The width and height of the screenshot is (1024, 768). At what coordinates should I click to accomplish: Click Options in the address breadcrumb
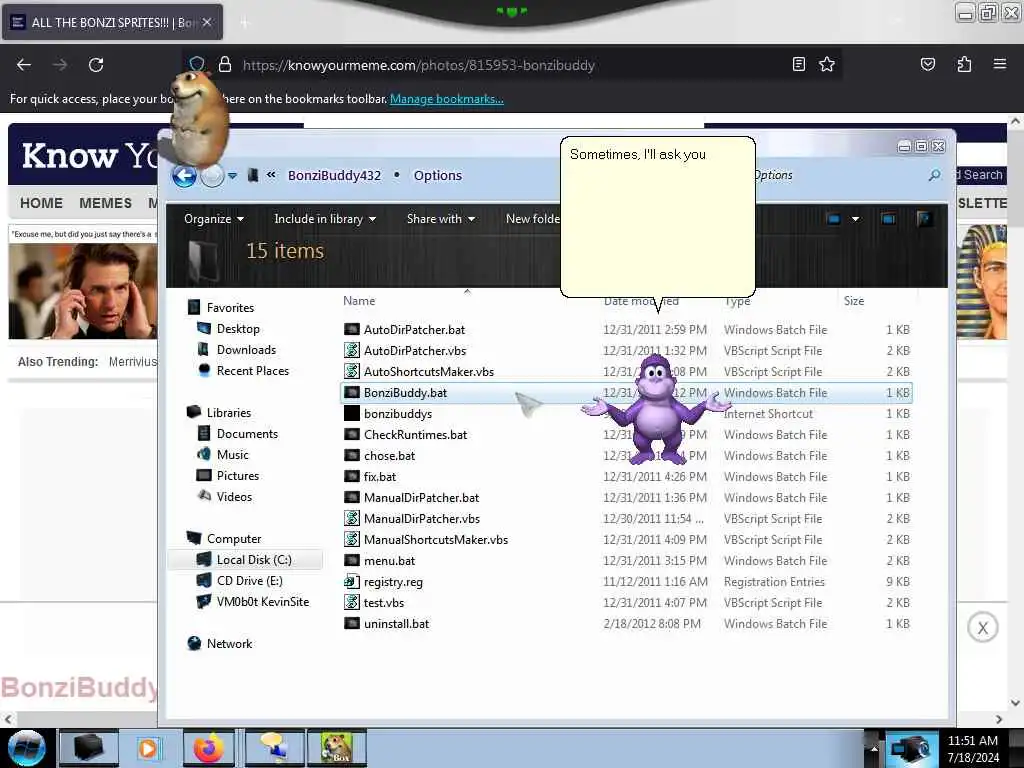pos(438,175)
